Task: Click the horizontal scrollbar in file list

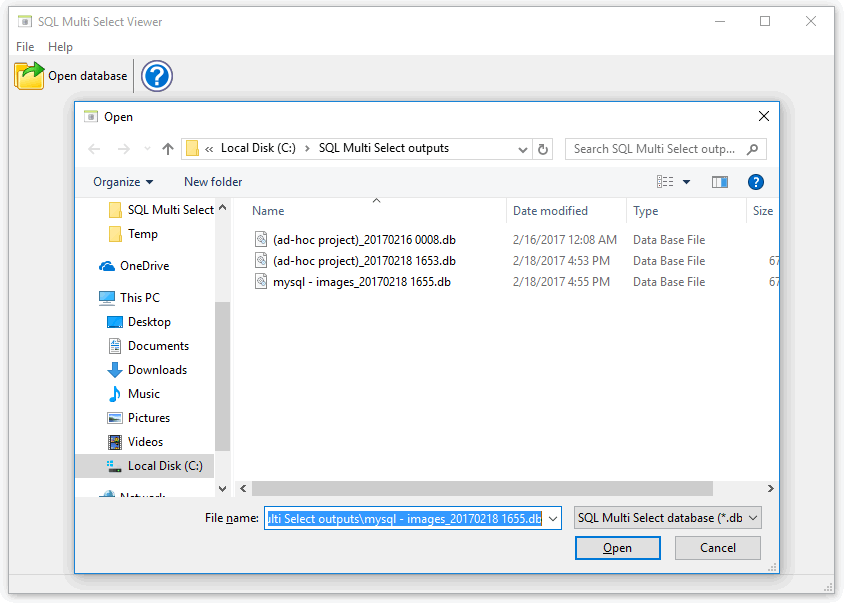Action: pos(480,489)
